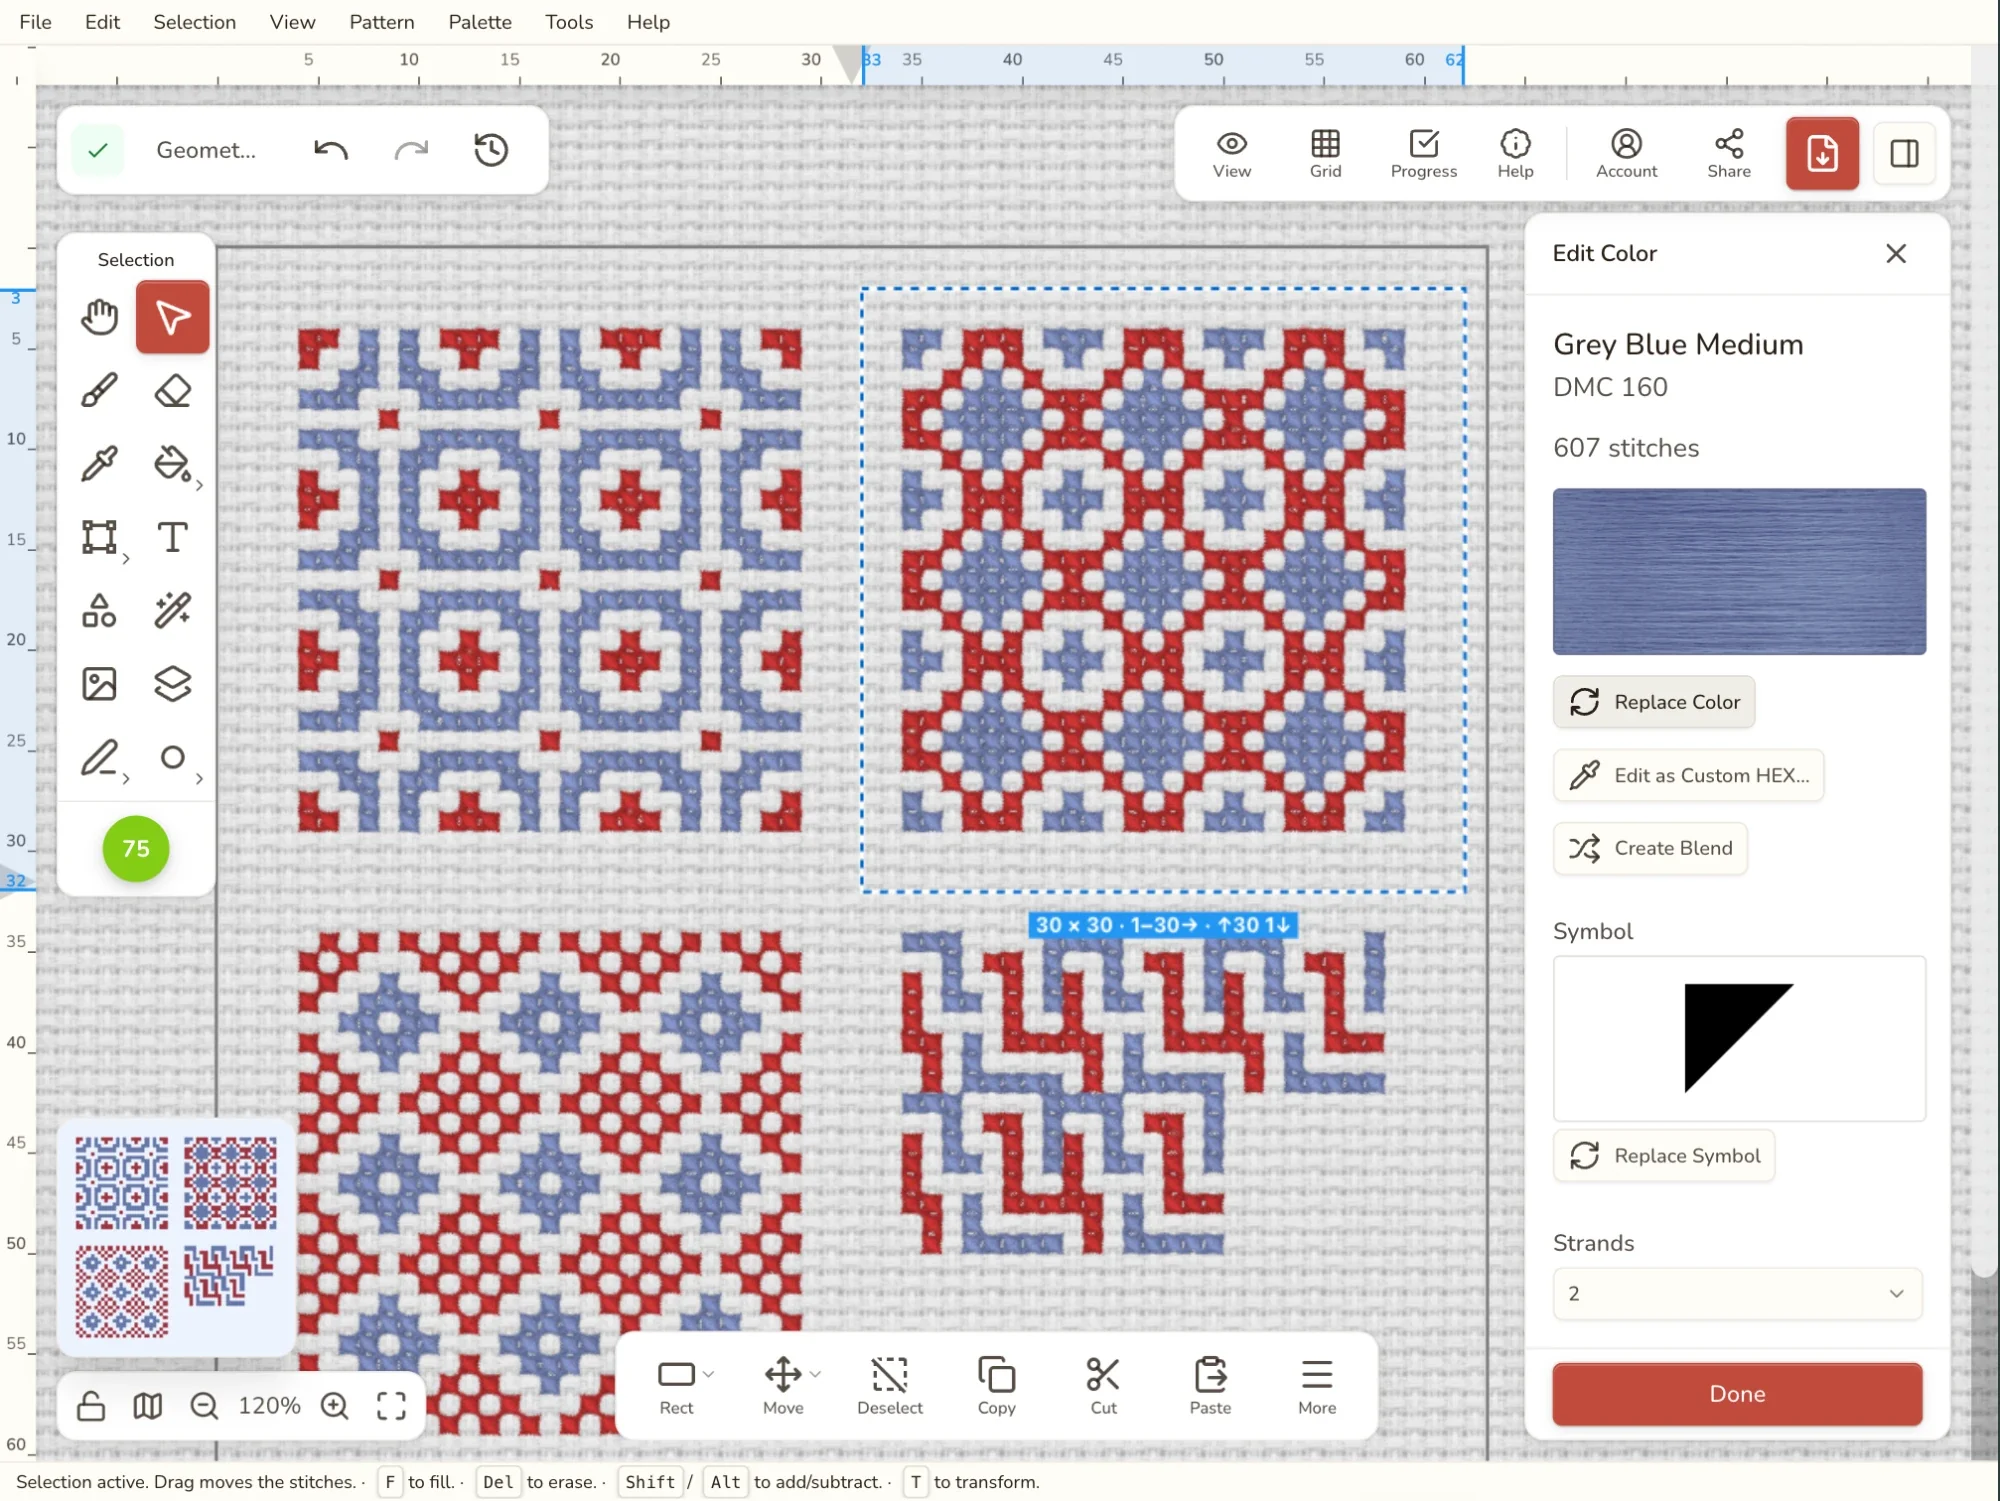Select the Circle knot tool
Viewport: 2000px width, 1501px height.
pyautogui.click(x=173, y=758)
